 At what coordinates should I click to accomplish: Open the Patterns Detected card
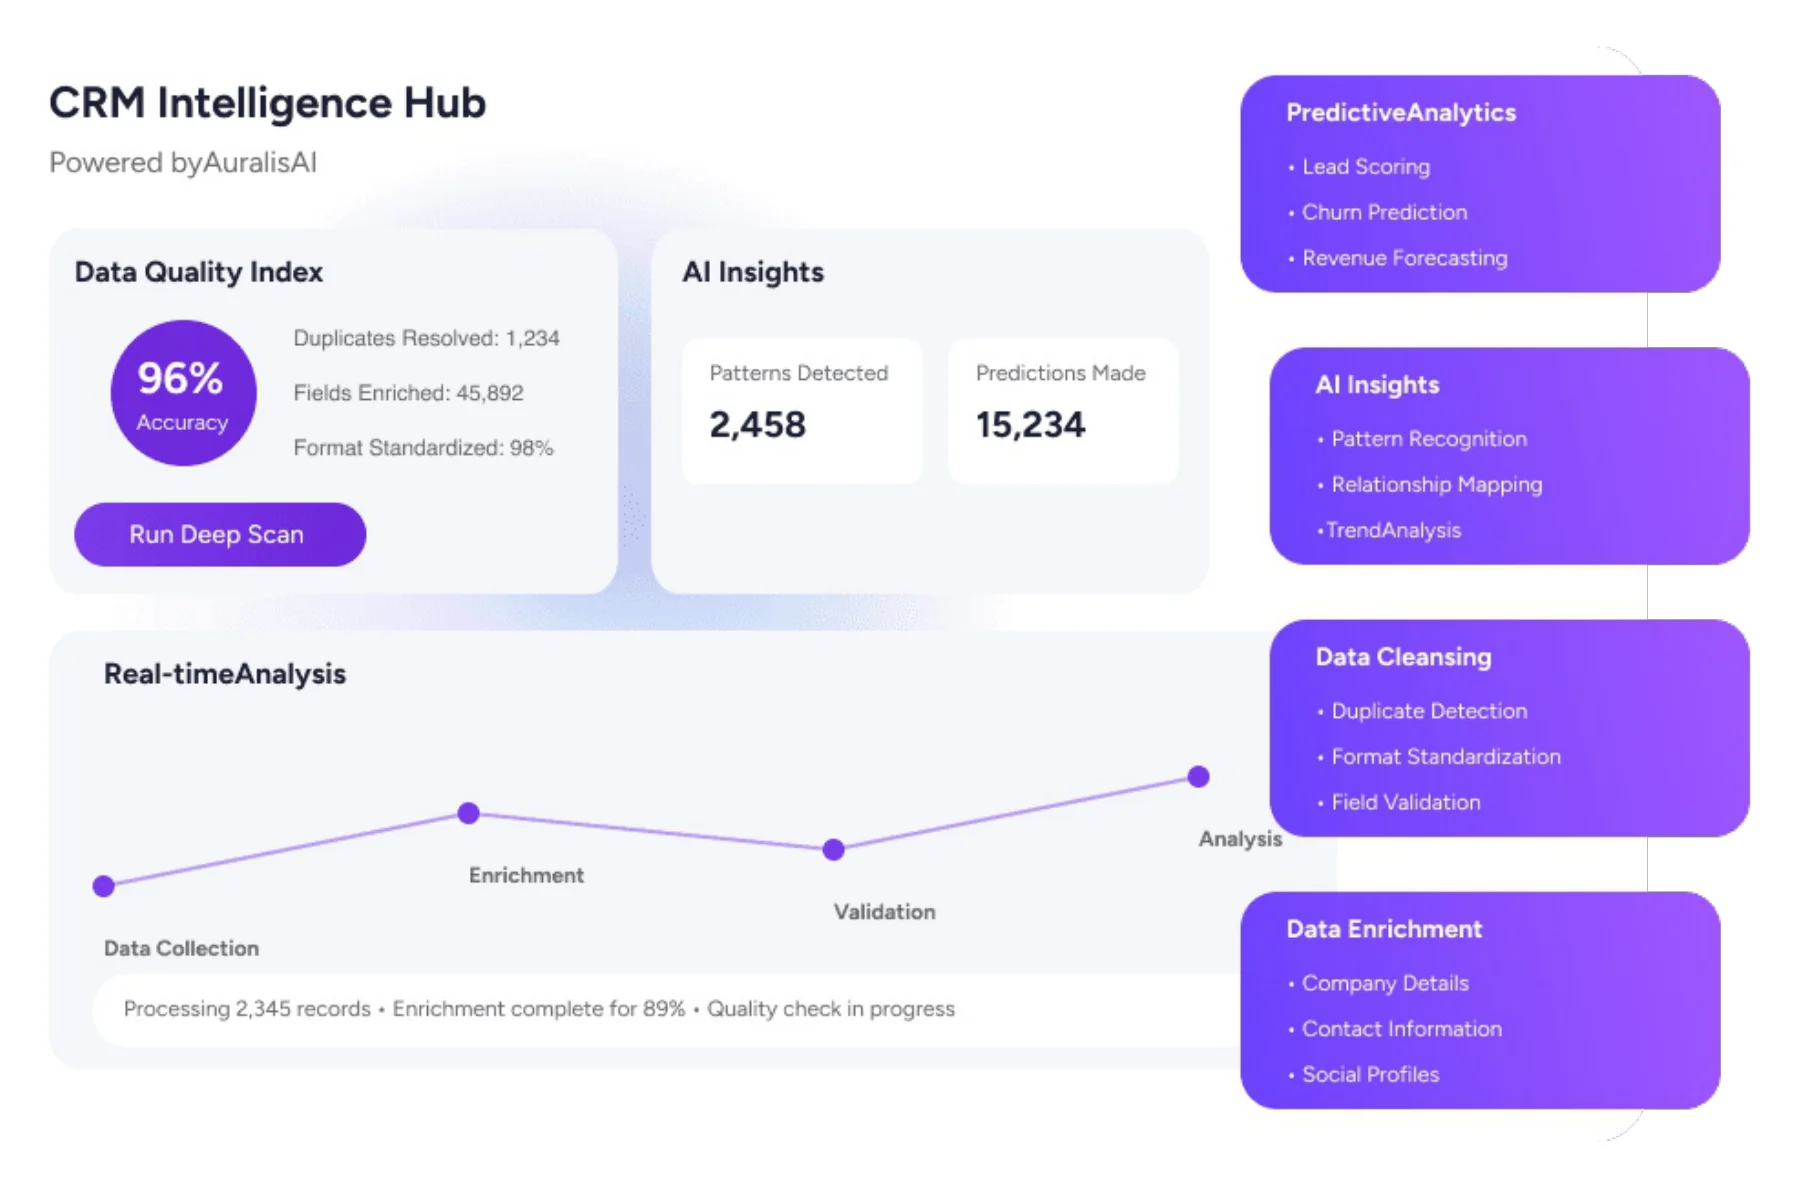pyautogui.click(x=802, y=411)
